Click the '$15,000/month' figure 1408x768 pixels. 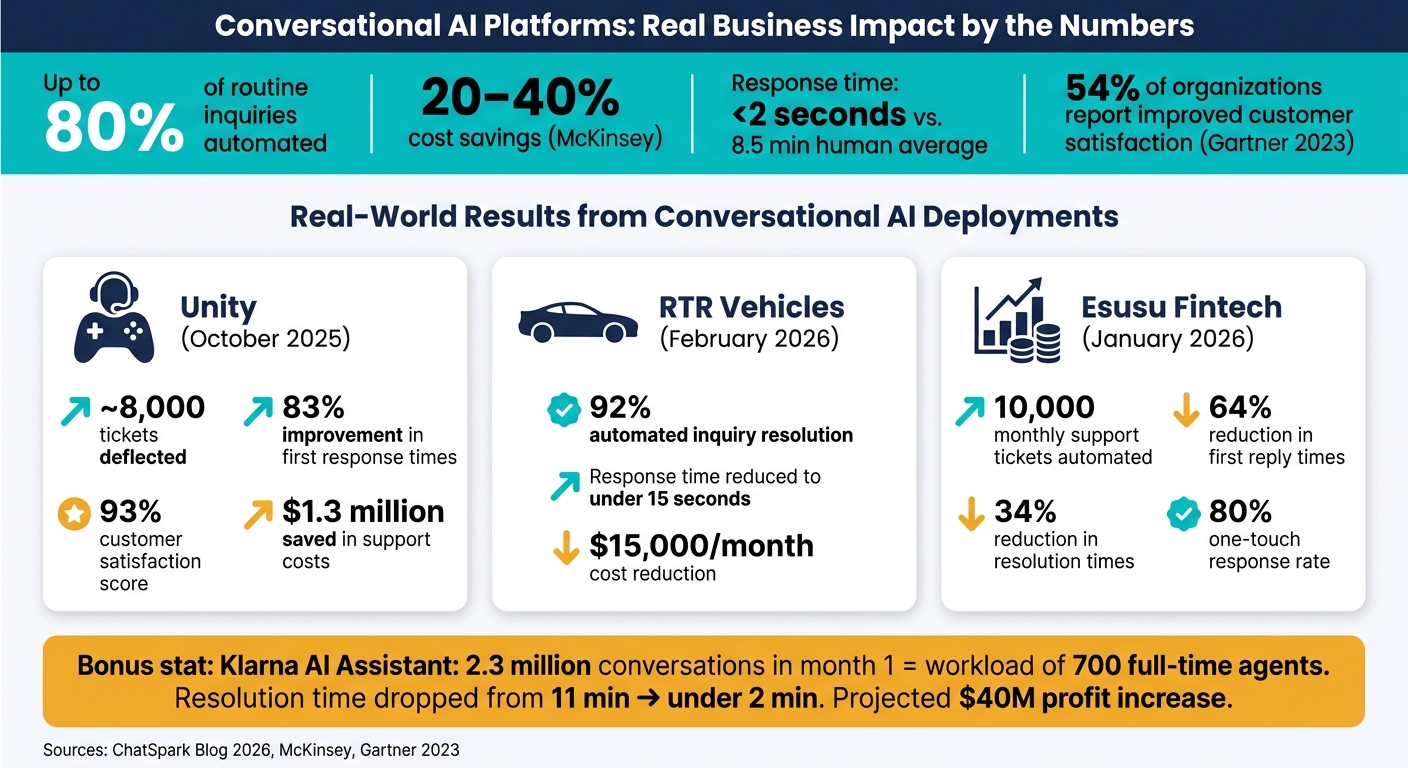tap(701, 545)
